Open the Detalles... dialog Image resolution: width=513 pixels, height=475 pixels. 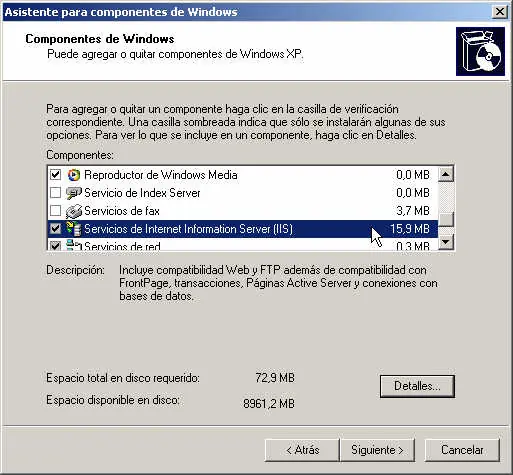pos(417,386)
